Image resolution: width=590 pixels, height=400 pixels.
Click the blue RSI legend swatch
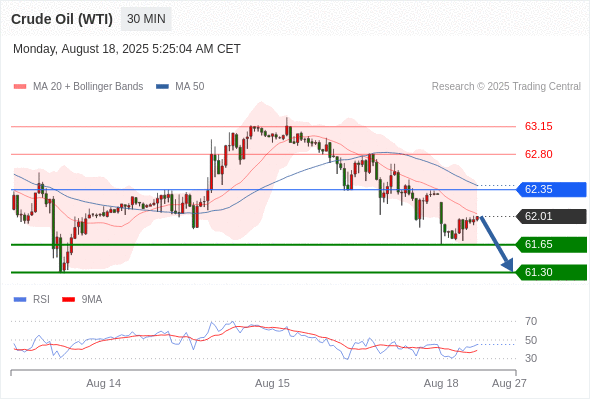[x=20, y=300]
